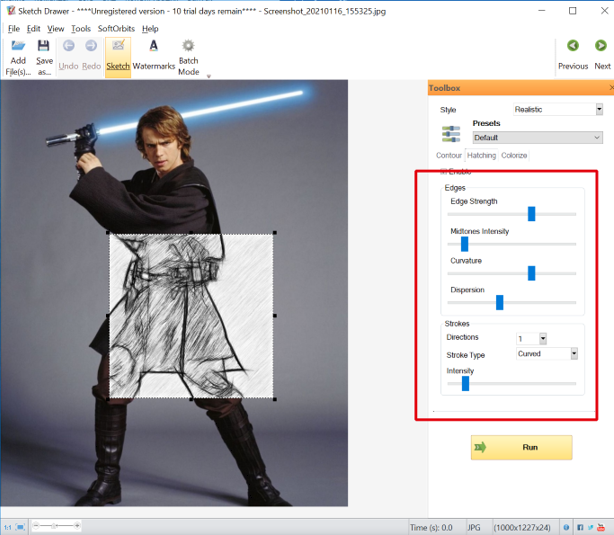This screenshot has width=614, height=535.
Task: Click the Save as floppy disk icon
Action: 43,46
